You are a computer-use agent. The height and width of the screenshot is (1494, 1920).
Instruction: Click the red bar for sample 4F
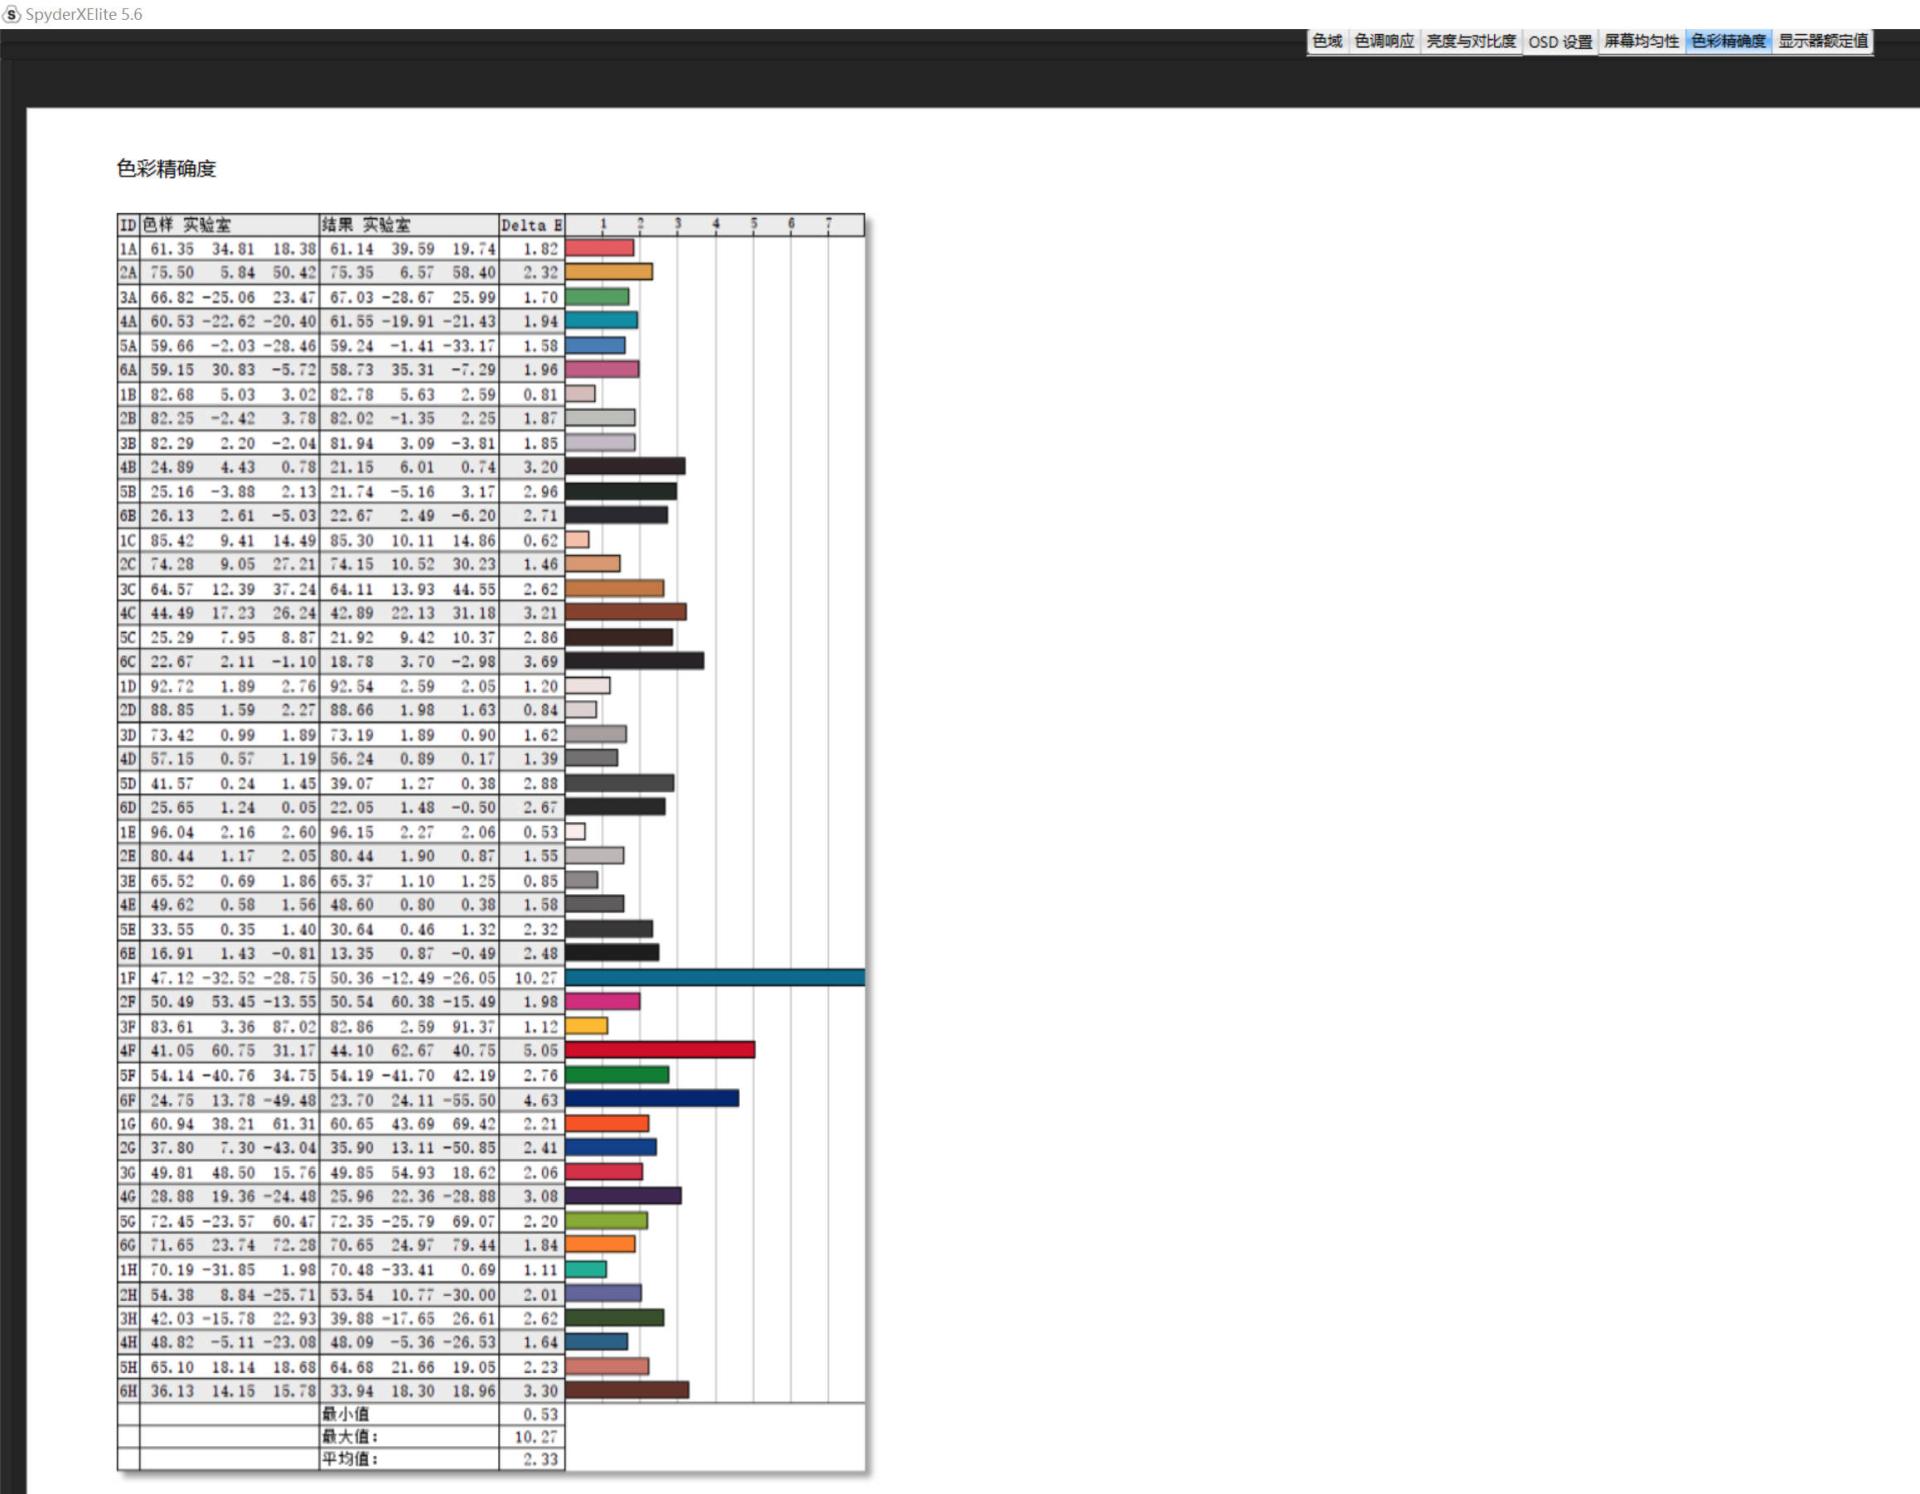[659, 1050]
